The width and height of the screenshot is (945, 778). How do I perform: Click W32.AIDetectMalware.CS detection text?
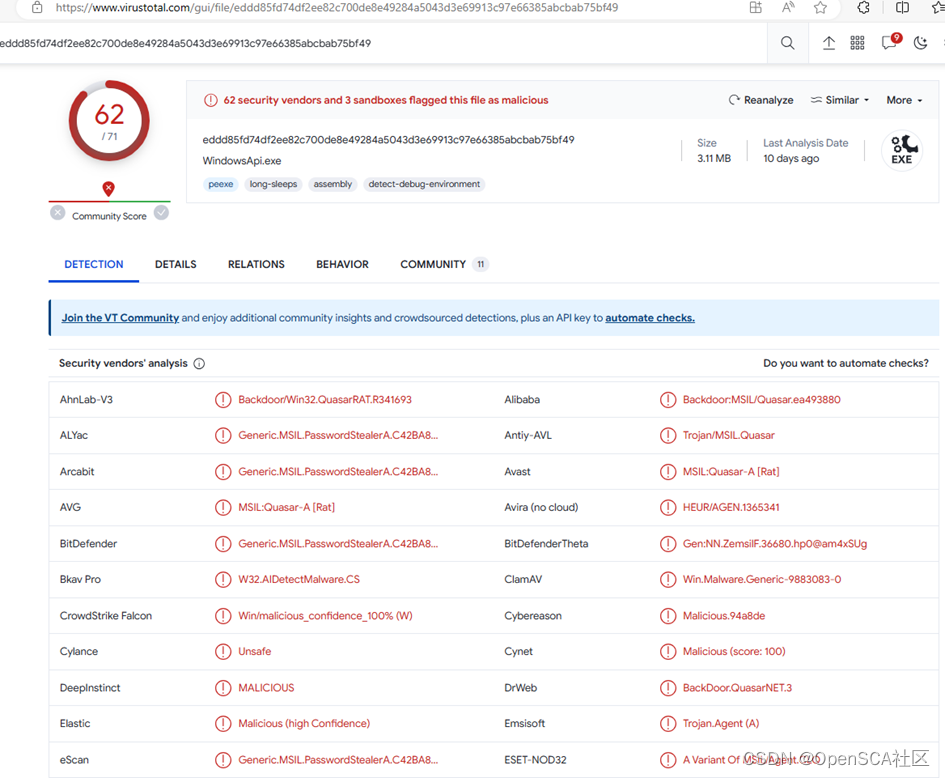[x=299, y=579]
